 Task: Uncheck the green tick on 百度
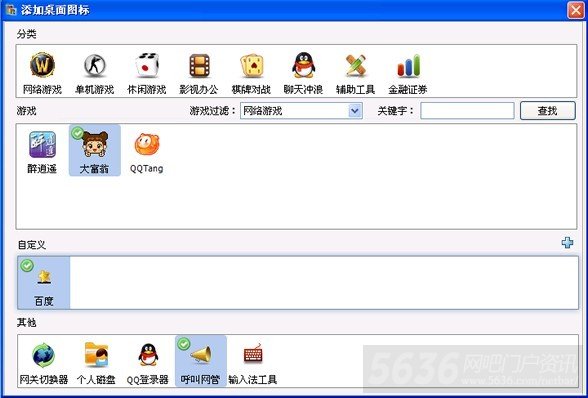[x=27, y=265]
